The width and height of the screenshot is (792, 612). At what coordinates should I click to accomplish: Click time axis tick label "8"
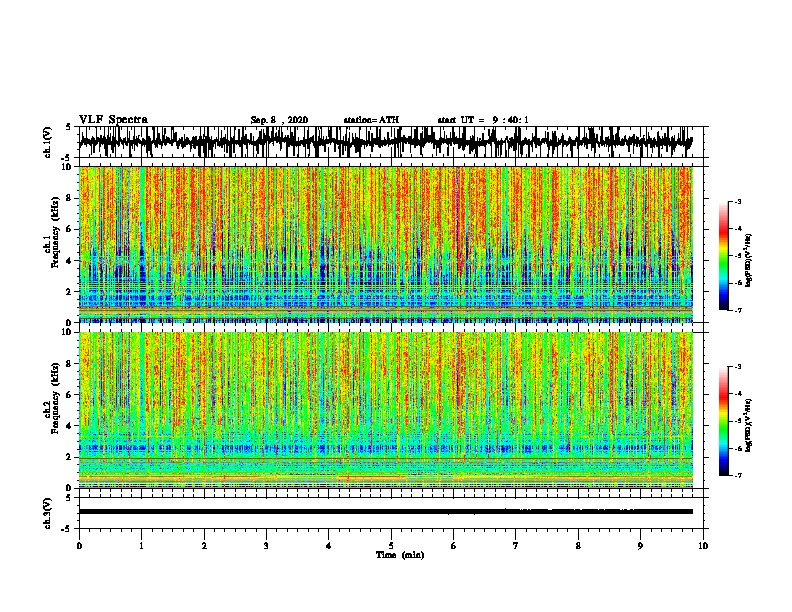578,546
